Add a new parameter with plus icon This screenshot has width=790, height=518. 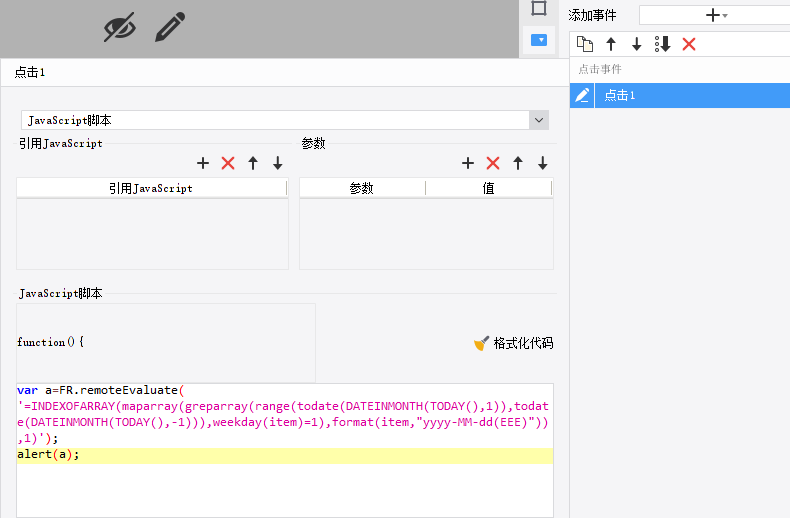pyautogui.click(x=468, y=163)
